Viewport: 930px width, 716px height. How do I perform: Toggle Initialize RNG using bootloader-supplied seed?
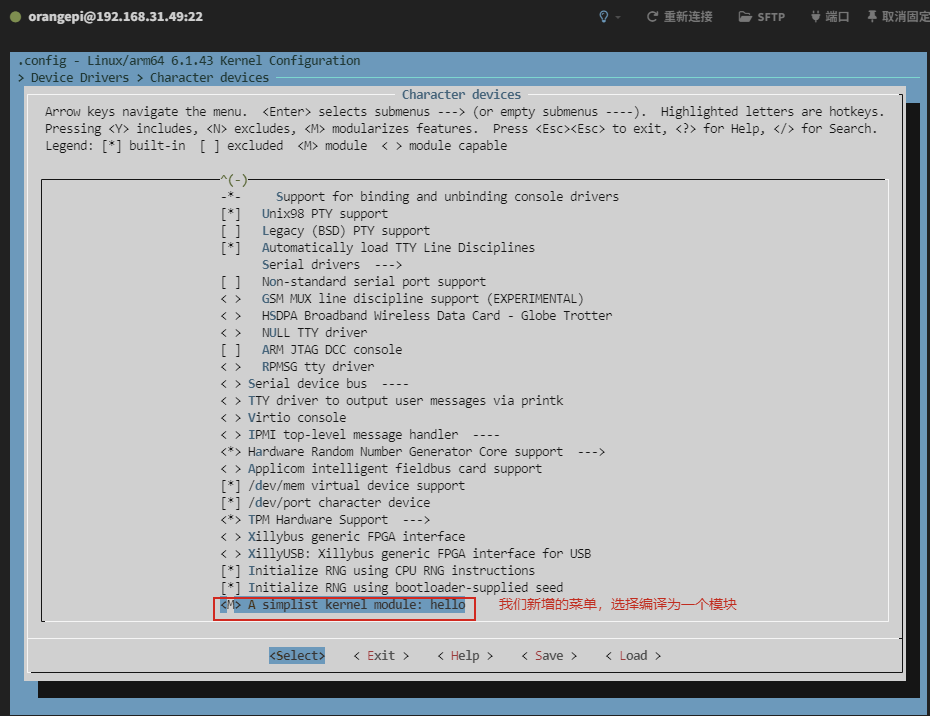coord(230,588)
